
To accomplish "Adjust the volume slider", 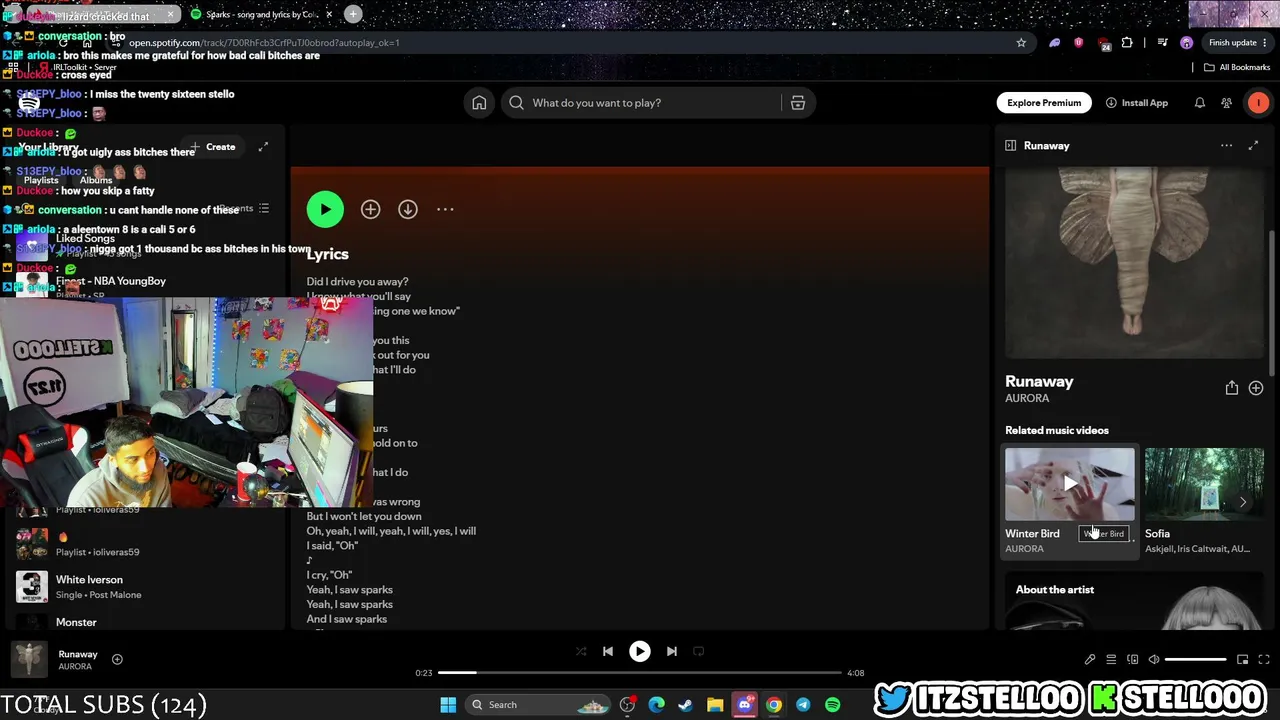I will click(x=1196, y=660).
